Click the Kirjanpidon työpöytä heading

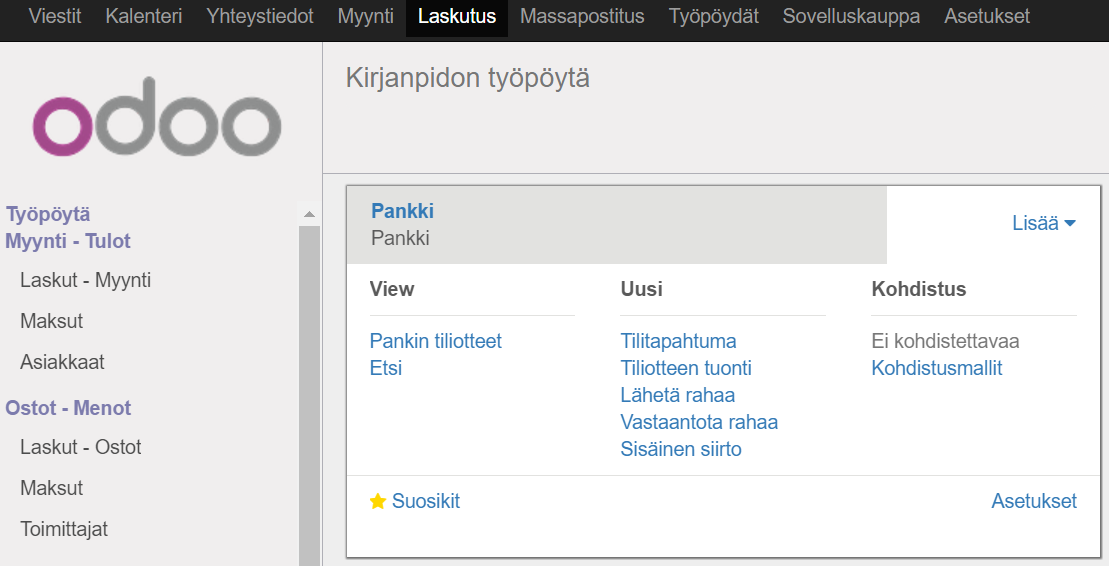pyautogui.click(x=468, y=78)
